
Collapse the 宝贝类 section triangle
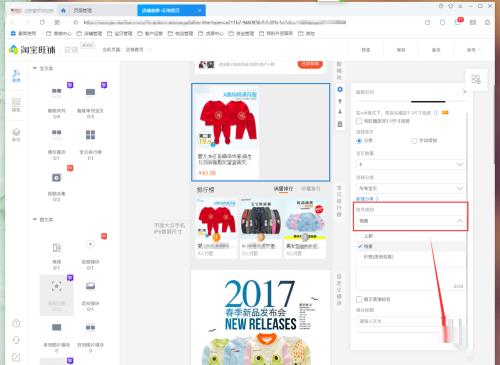pos(35,68)
